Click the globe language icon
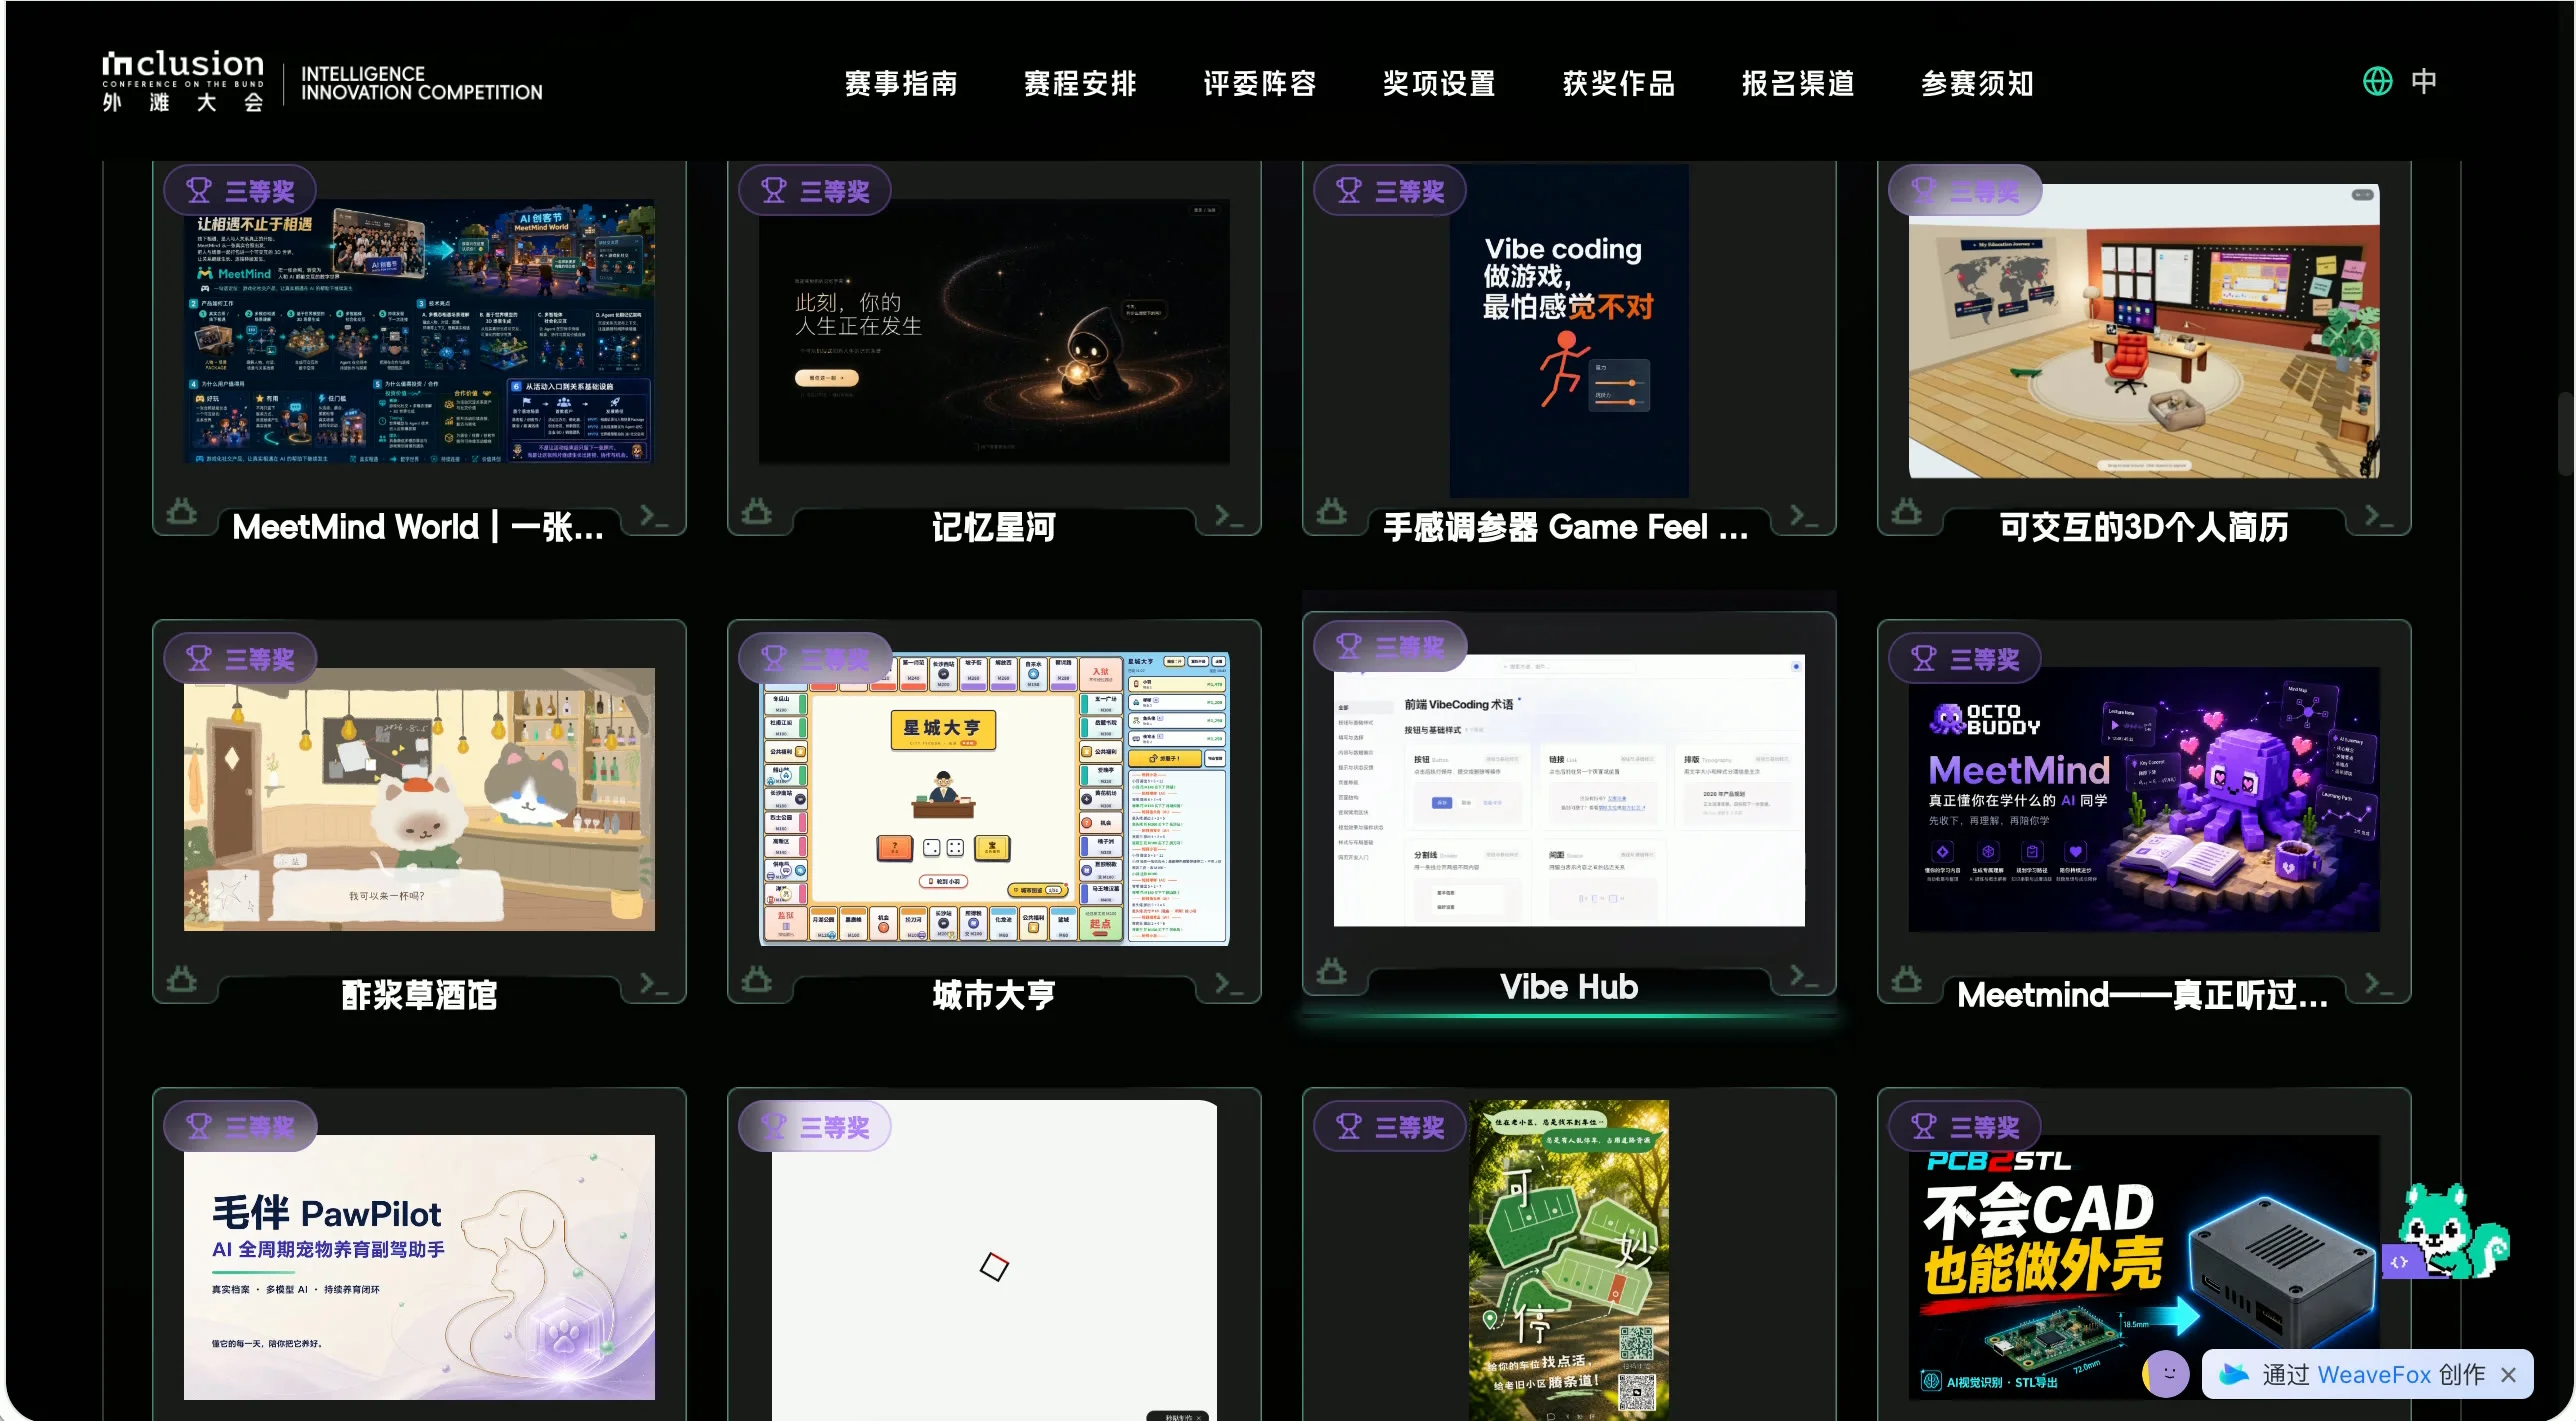The image size is (2576, 1421). pyautogui.click(x=2377, y=81)
